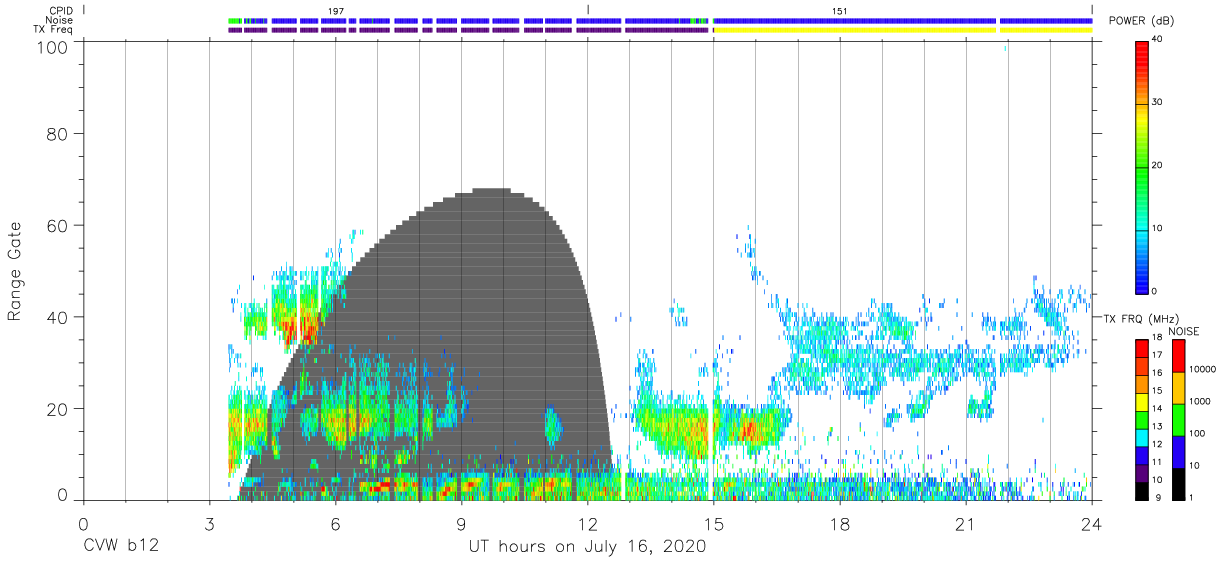Click the CPID label at top left
This screenshot has width=1228, height=567.
pos(60,10)
